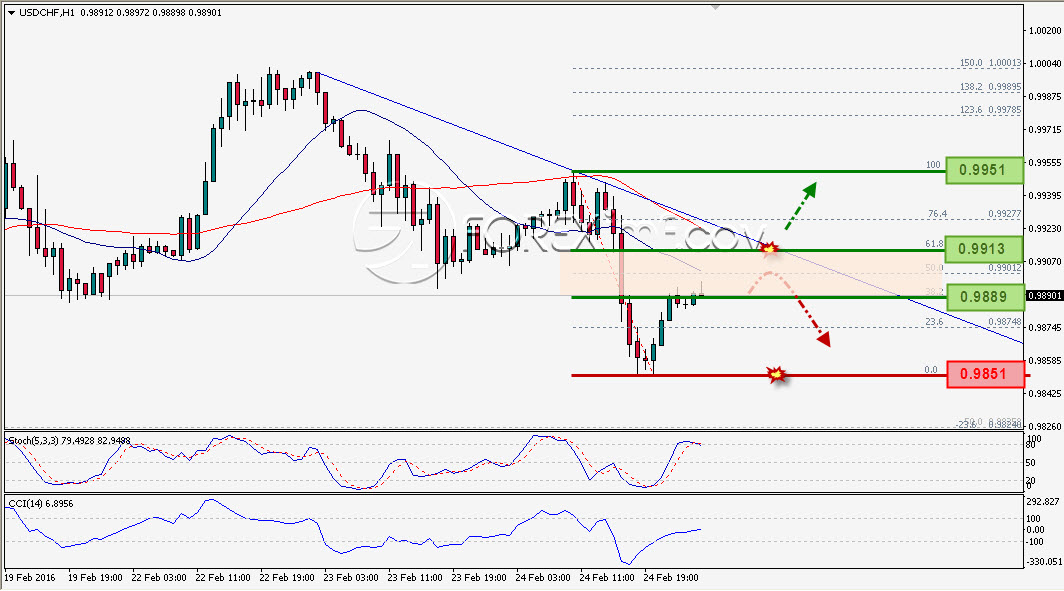The height and width of the screenshot is (591, 1064).
Task: Click price axis value 0.99715
Action: tap(1044, 129)
